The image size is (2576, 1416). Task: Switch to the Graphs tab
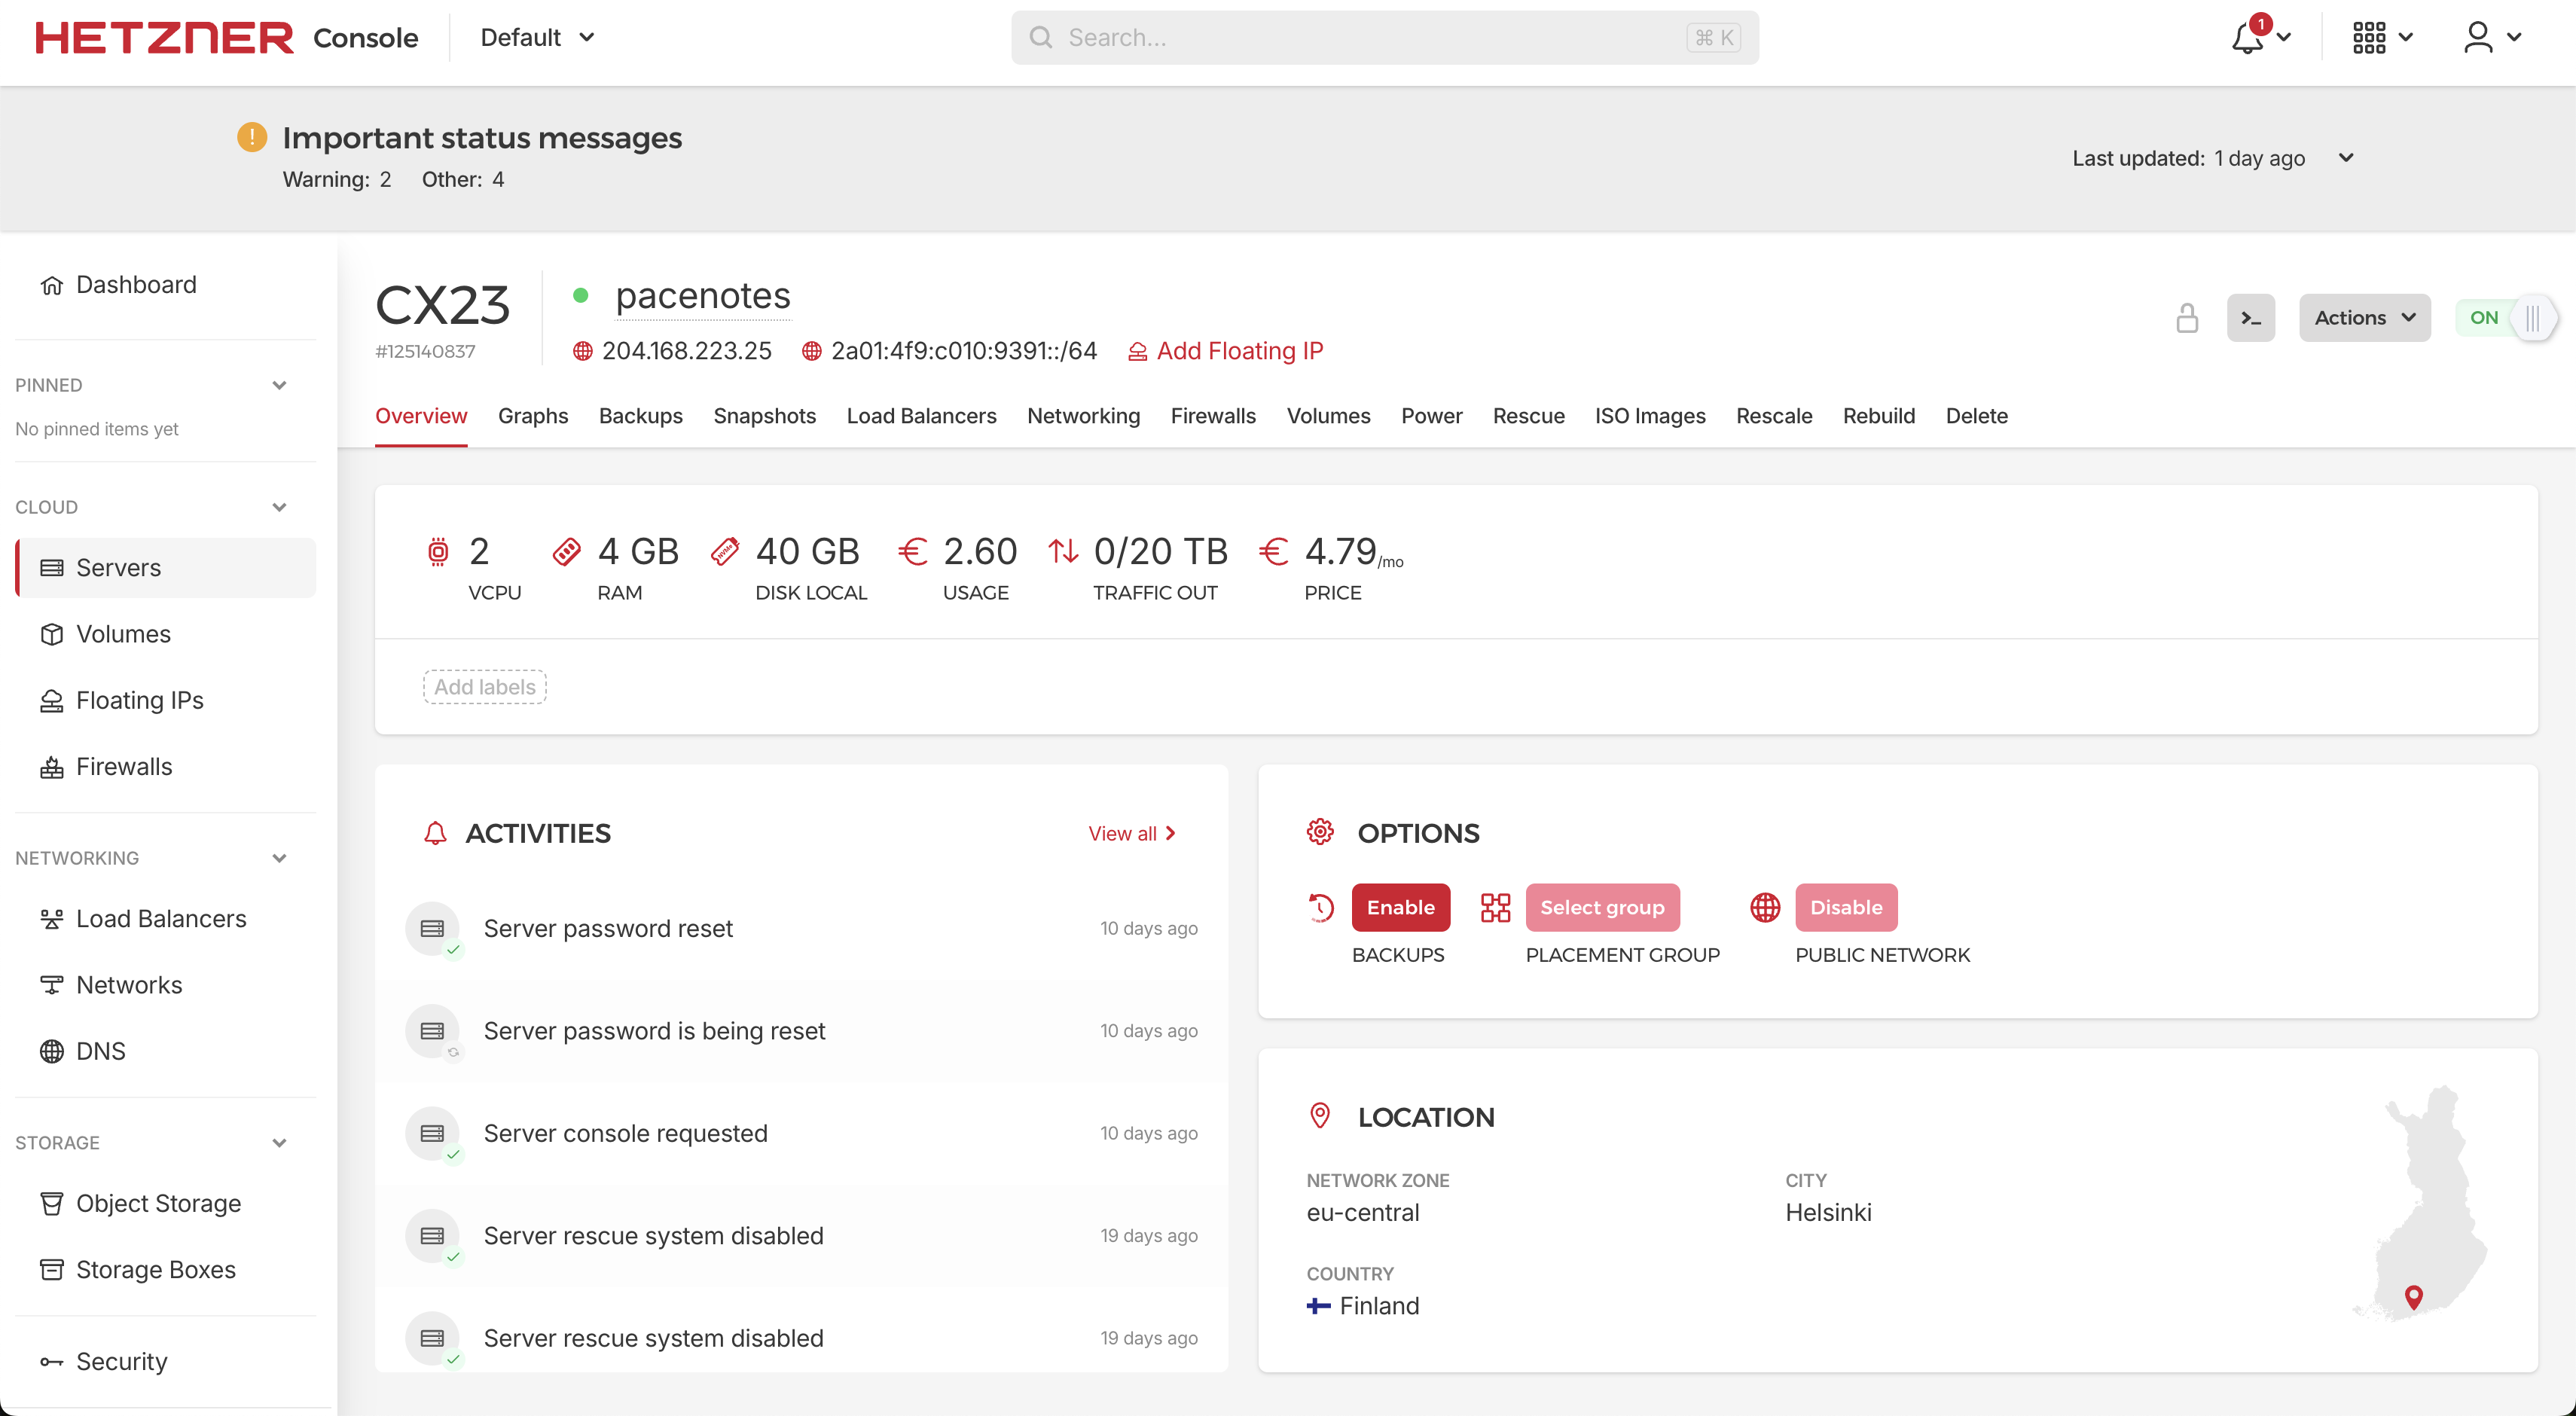[533, 416]
